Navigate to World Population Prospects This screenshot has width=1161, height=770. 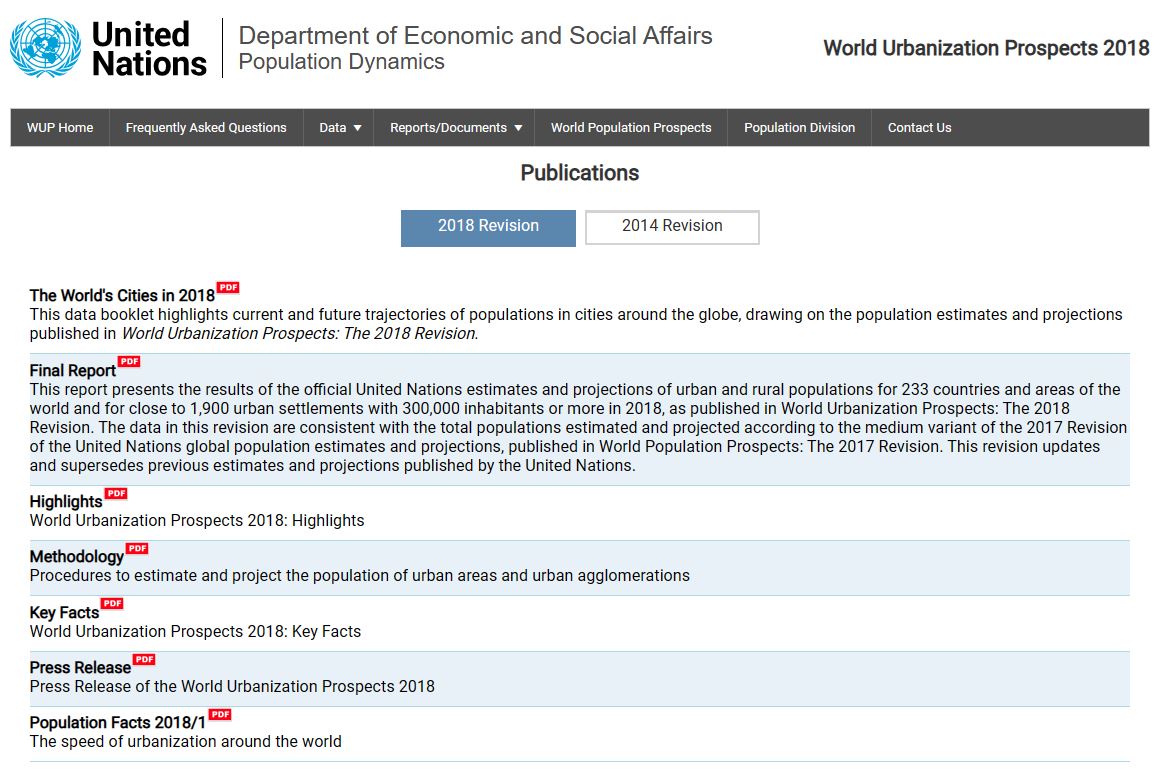(x=631, y=128)
